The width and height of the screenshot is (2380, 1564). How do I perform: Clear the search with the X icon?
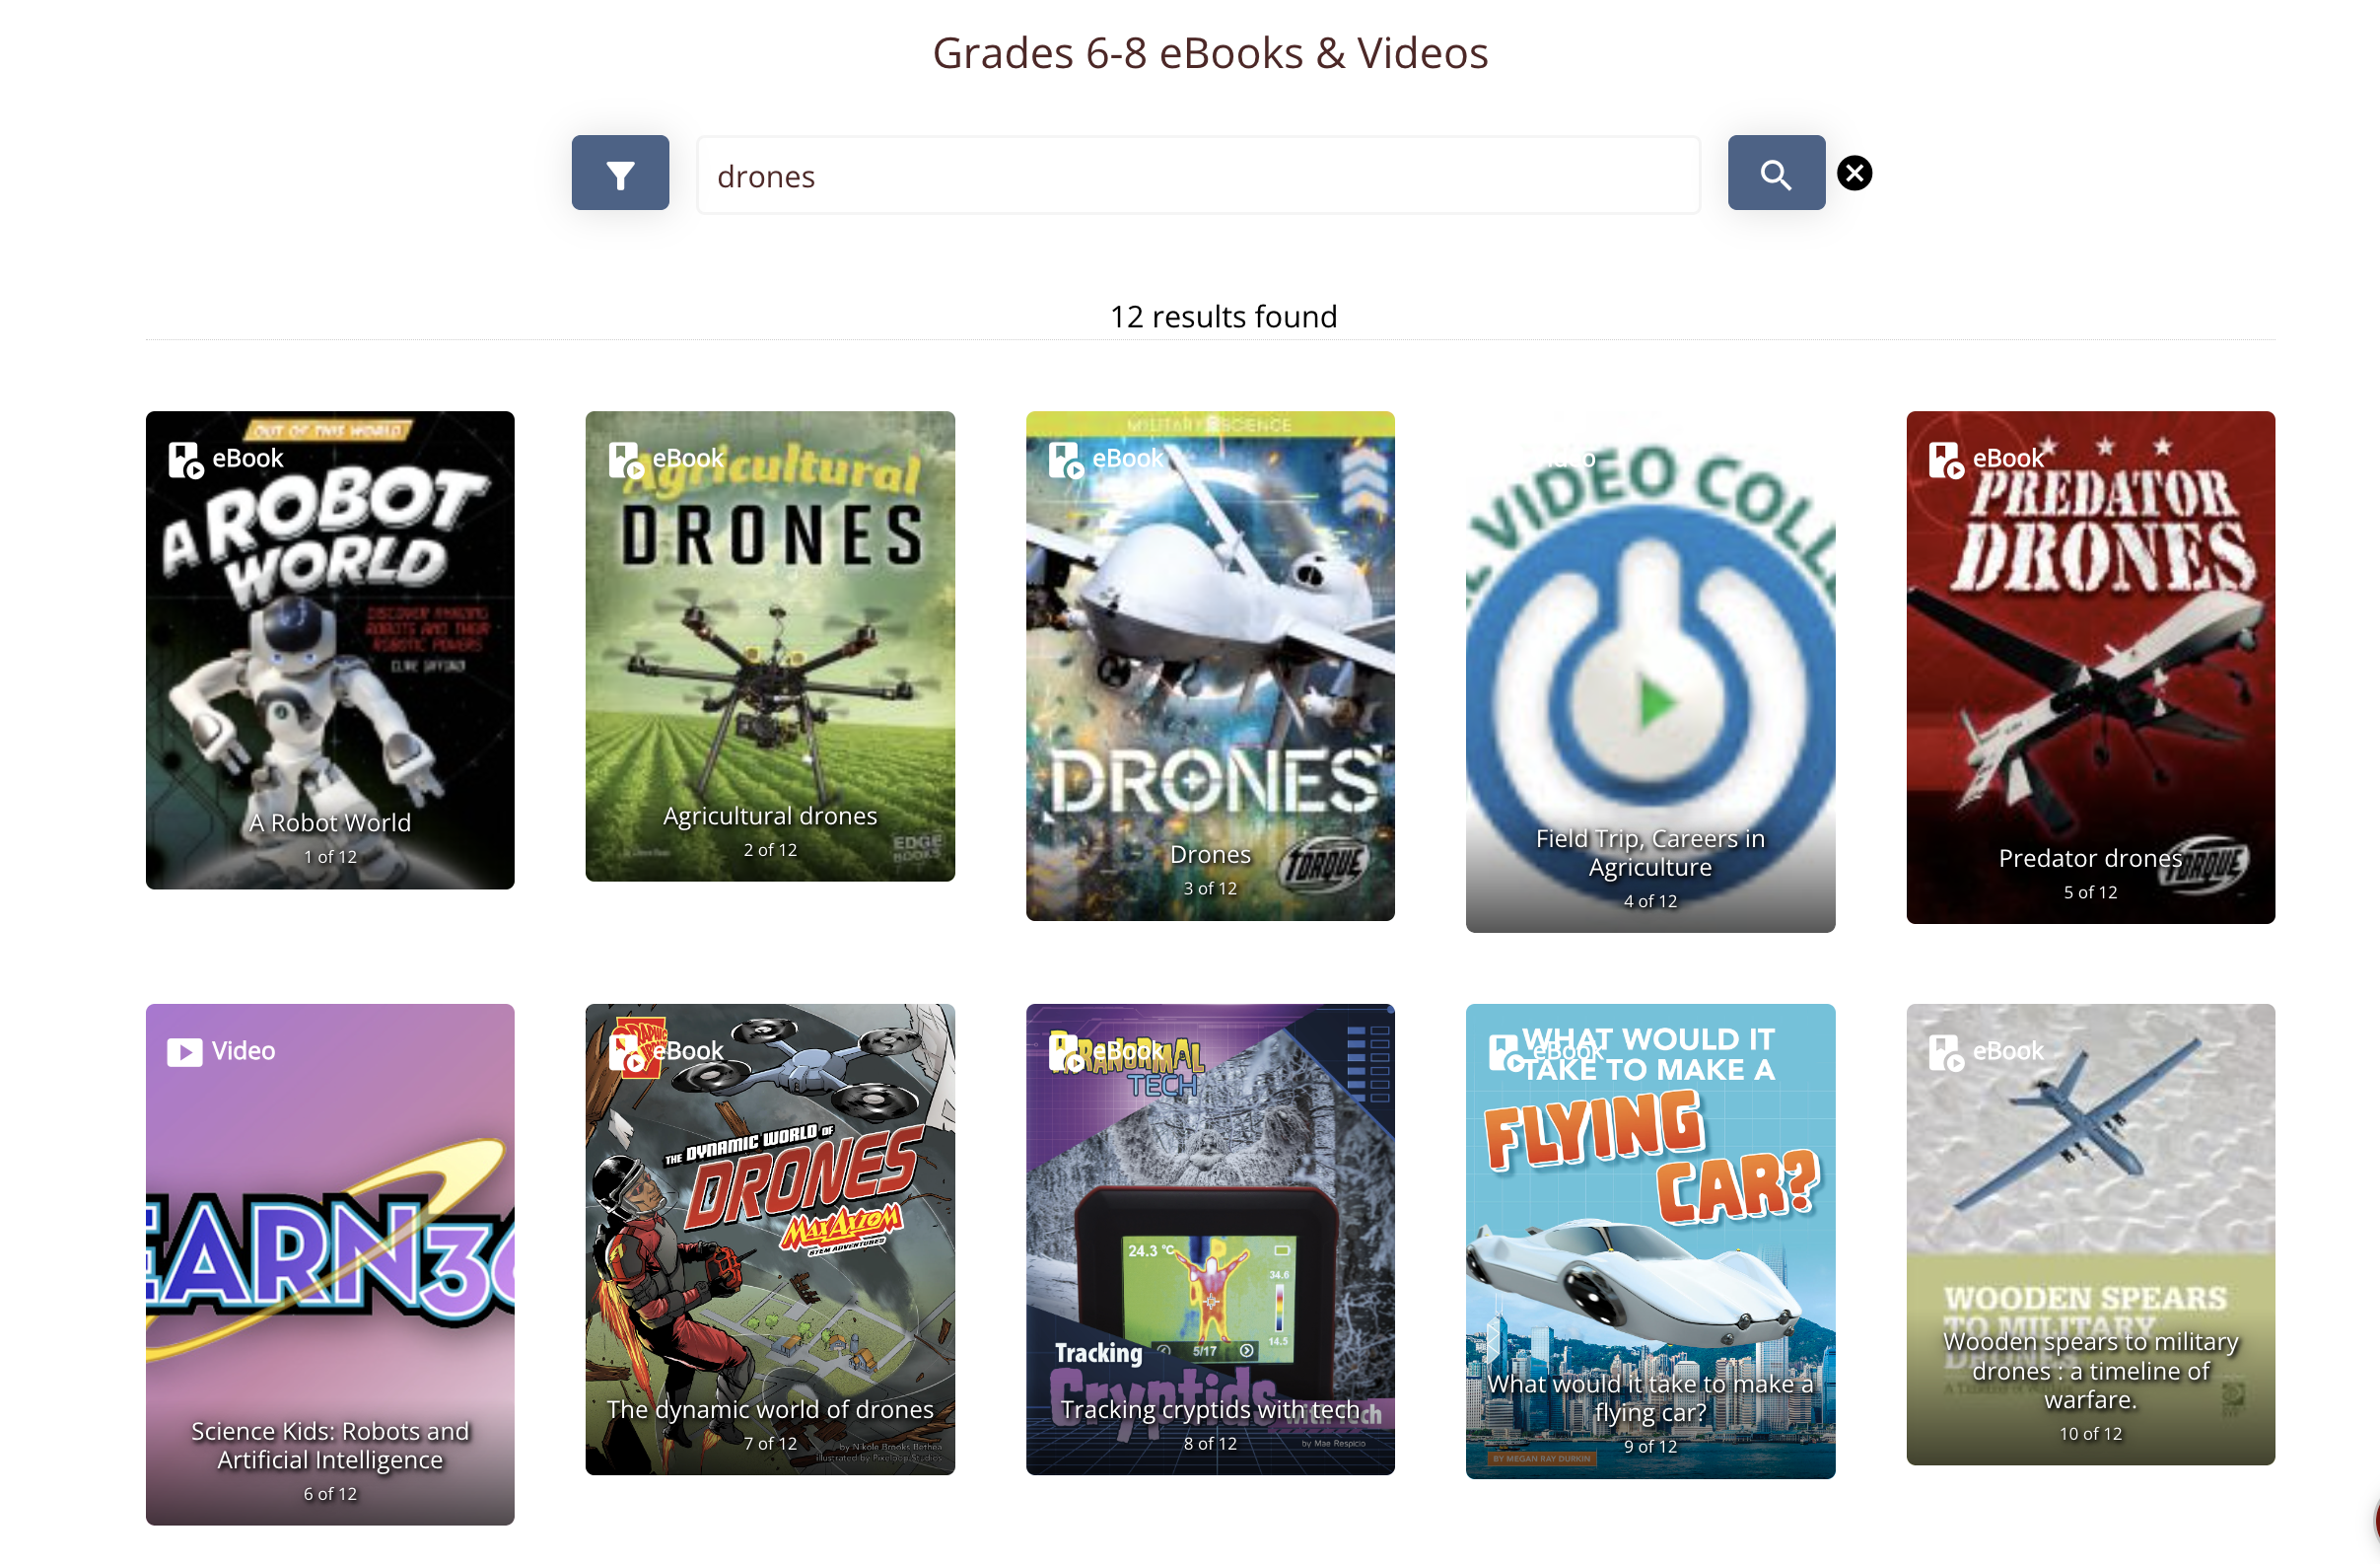(1854, 173)
